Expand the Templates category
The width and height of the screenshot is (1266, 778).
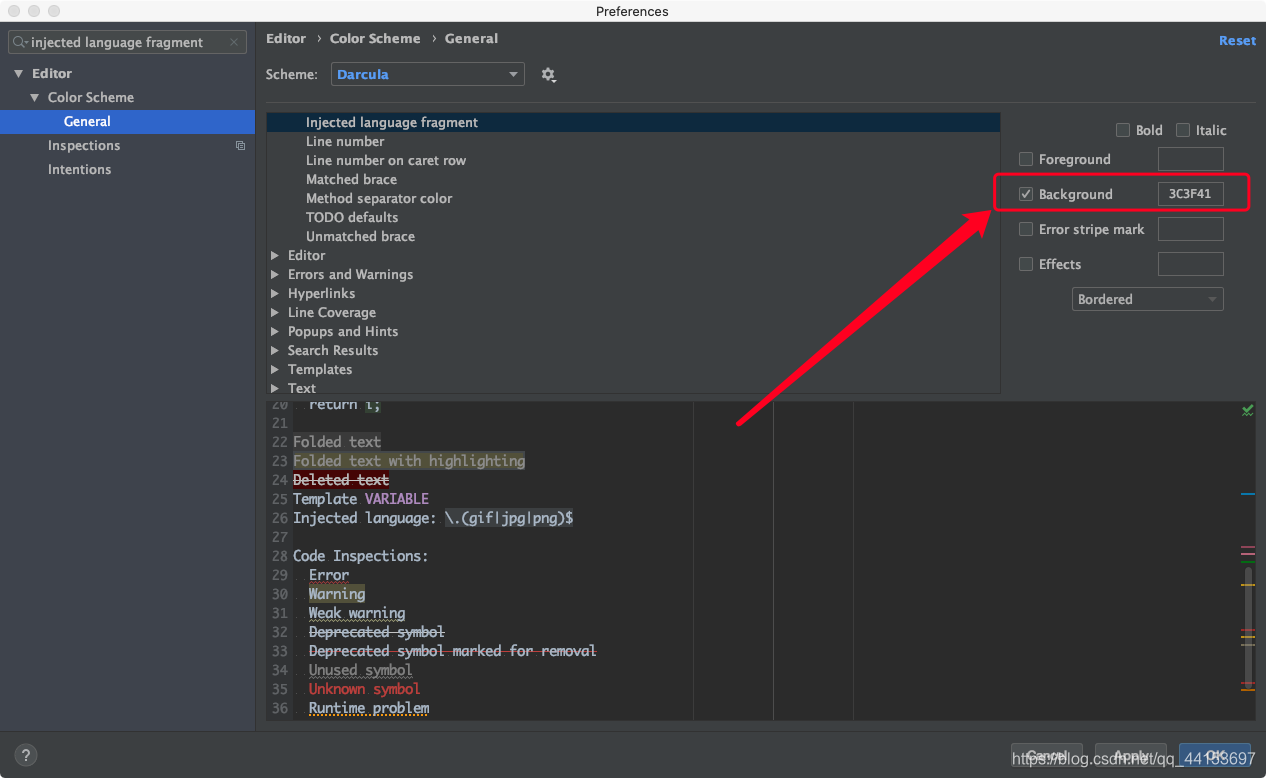click(x=275, y=370)
